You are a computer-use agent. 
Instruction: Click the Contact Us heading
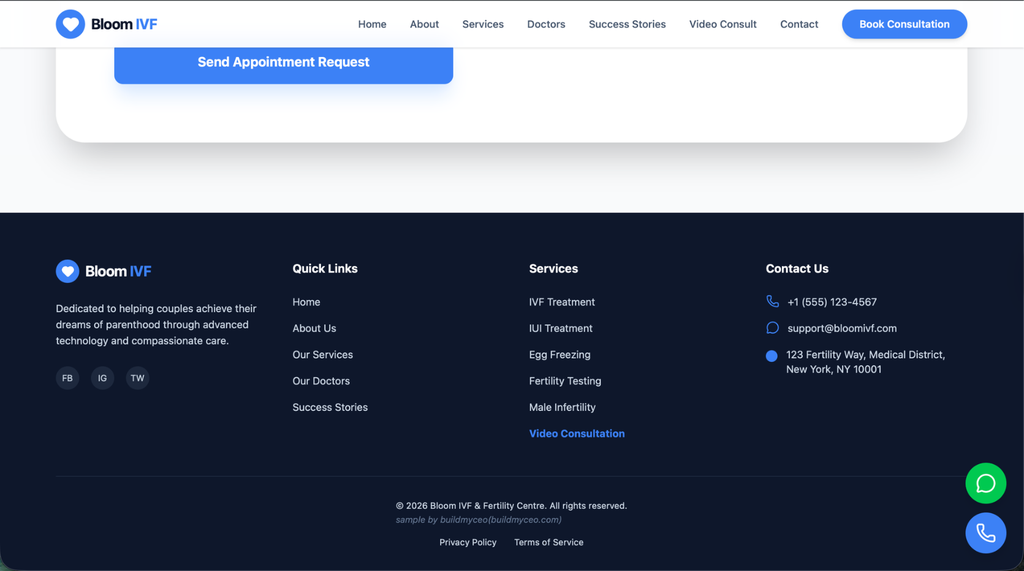(797, 269)
